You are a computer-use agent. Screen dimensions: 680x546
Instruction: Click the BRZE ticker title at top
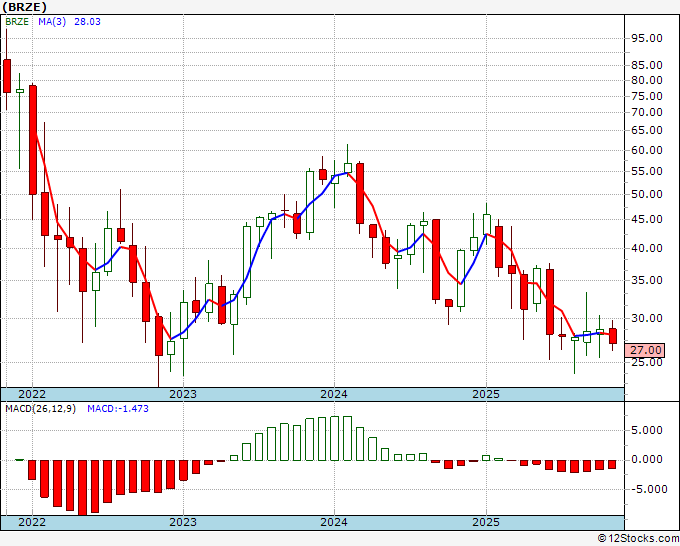[x=24, y=7]
